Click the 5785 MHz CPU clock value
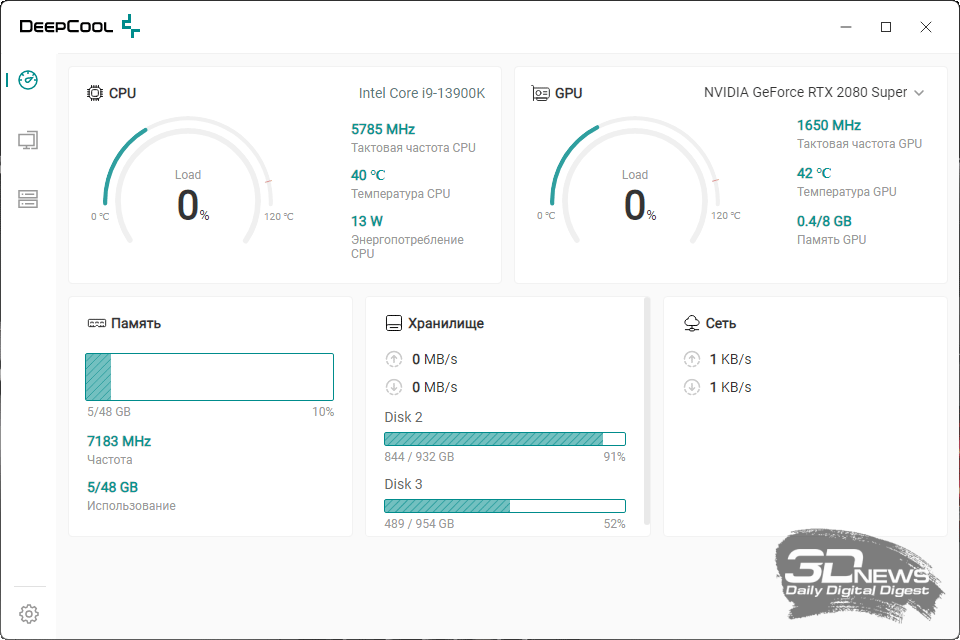Screen dimensions: 960x640 pyautogui.click(x=383, y=129)
